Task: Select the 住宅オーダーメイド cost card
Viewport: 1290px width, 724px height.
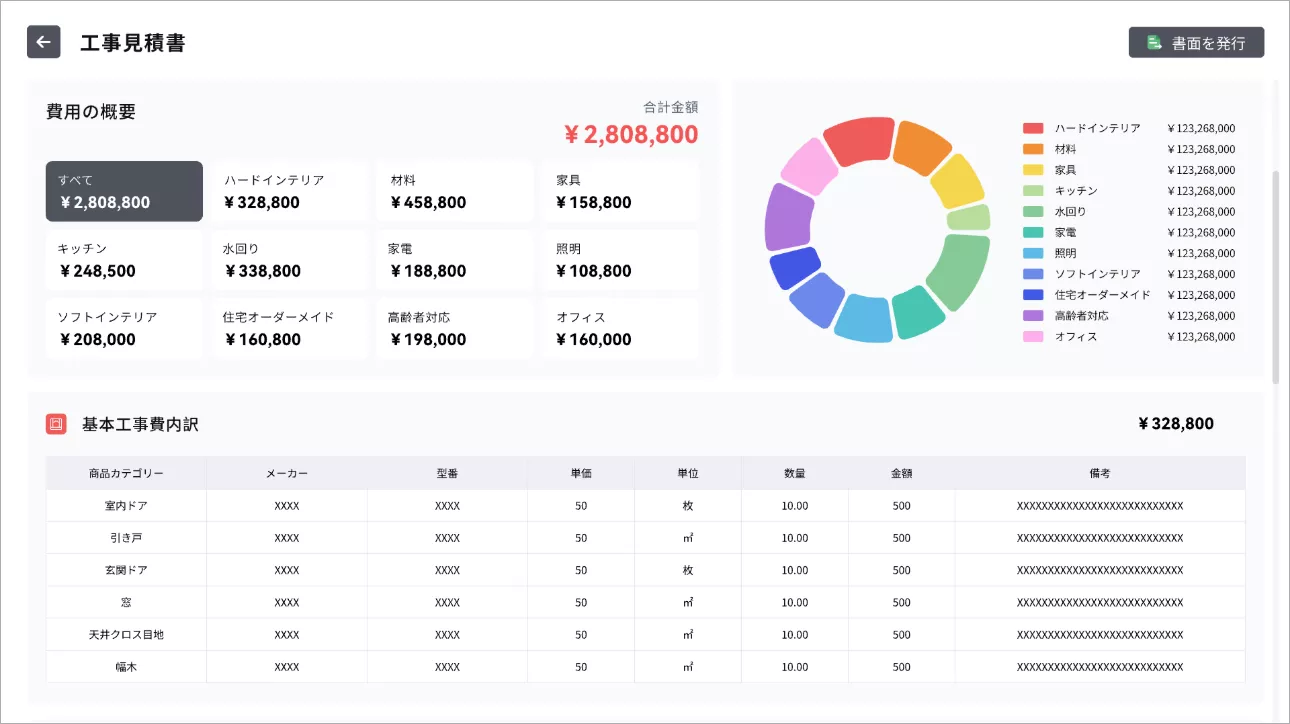Action: pos(290,328)
